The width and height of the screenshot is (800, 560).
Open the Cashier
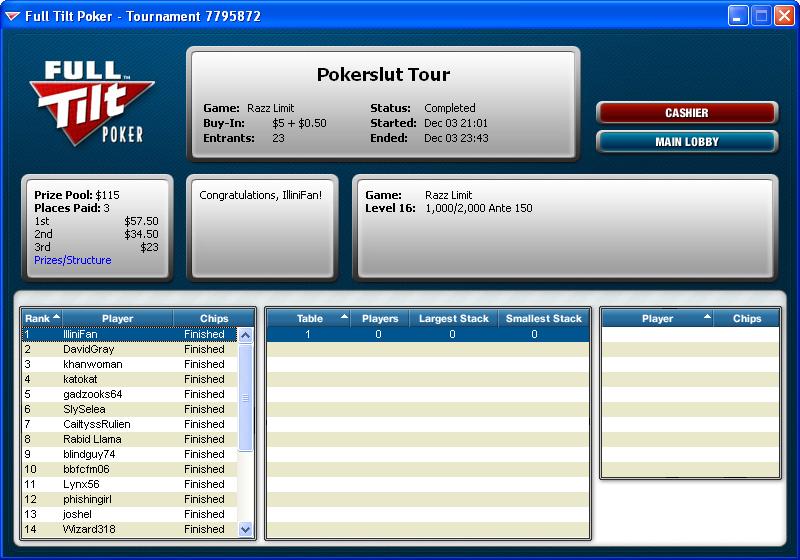(x=687, y=113)
